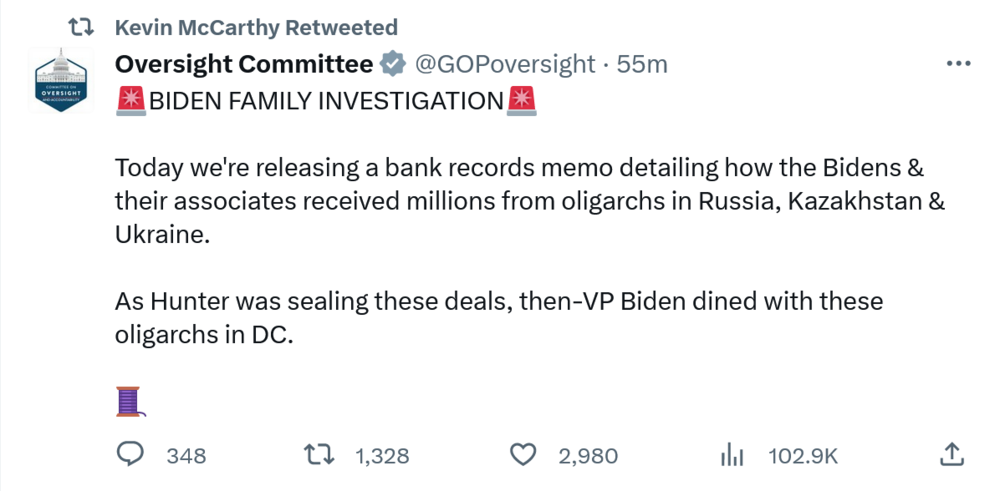The height and width of the screenshot is (491, 1000).
Task: Click the 2,980 likes count
Action: point(588,456)
